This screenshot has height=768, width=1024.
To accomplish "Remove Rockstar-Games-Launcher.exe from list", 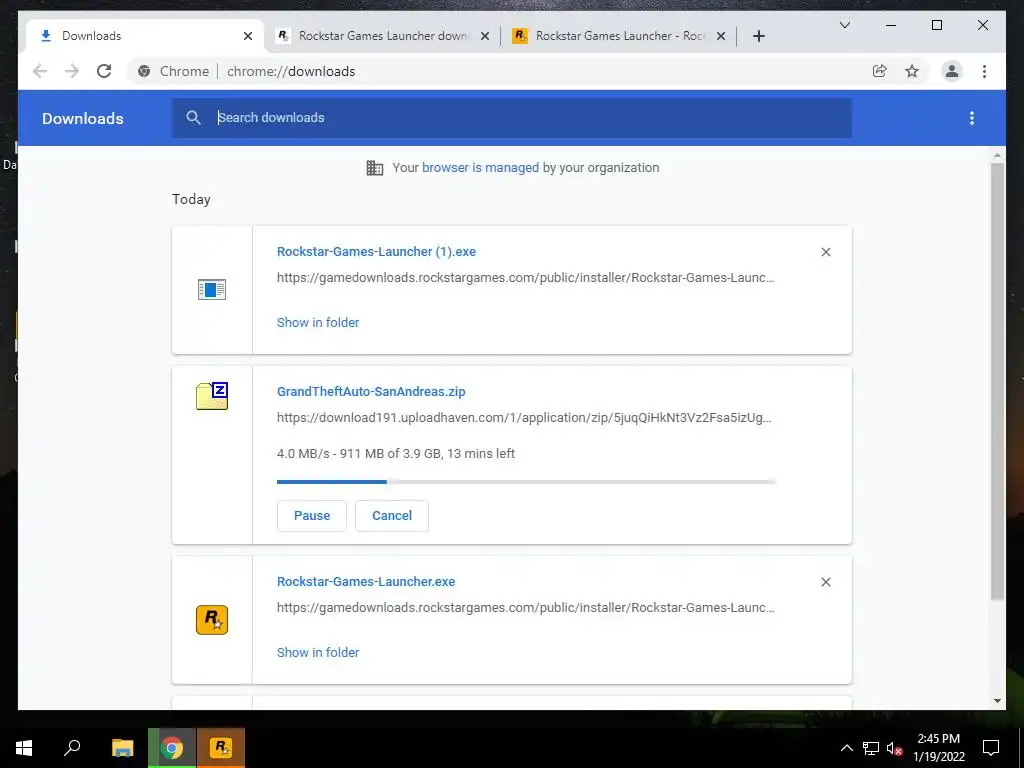I will tap(825, 582).
